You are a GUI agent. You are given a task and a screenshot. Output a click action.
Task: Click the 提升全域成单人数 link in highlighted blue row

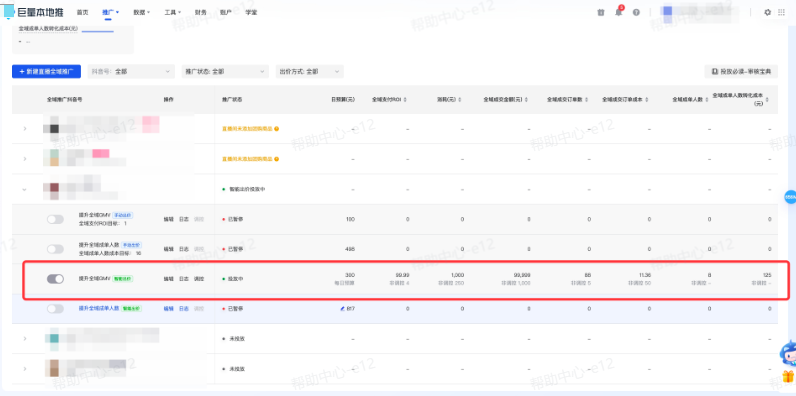98,308
